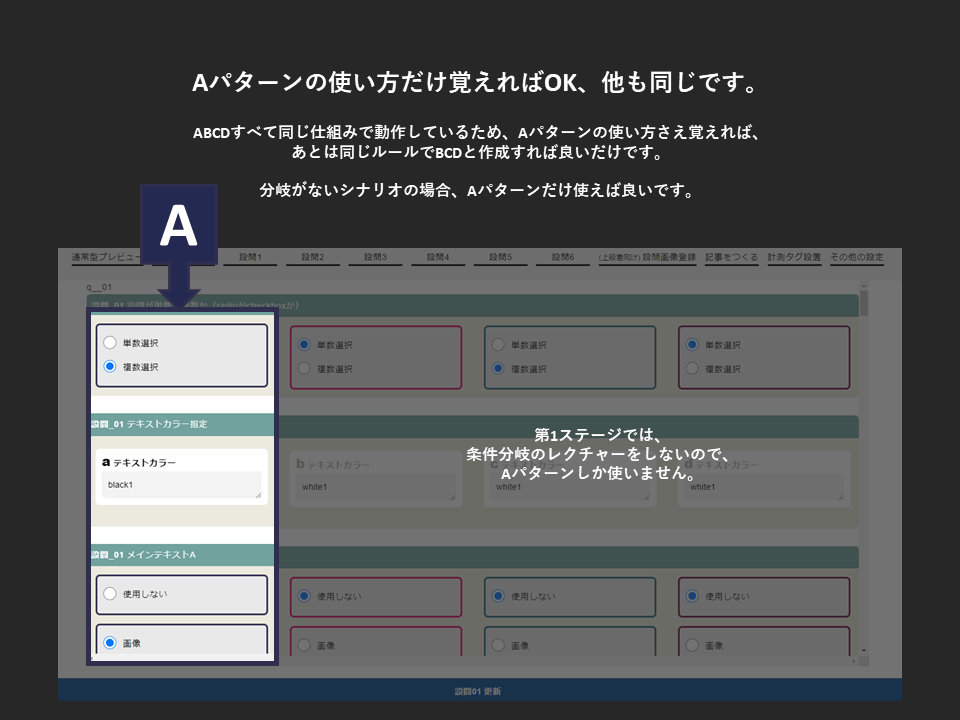The width and height of the screenshot is (960, 720).
Task: Switch to the 設問4 tab
Action: point(437,258)
